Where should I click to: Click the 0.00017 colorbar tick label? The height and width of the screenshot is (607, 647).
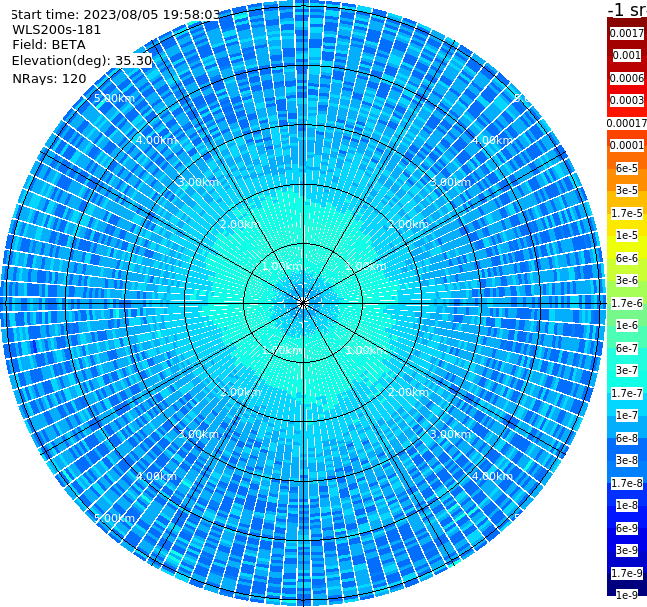click(x=627, y=123)
